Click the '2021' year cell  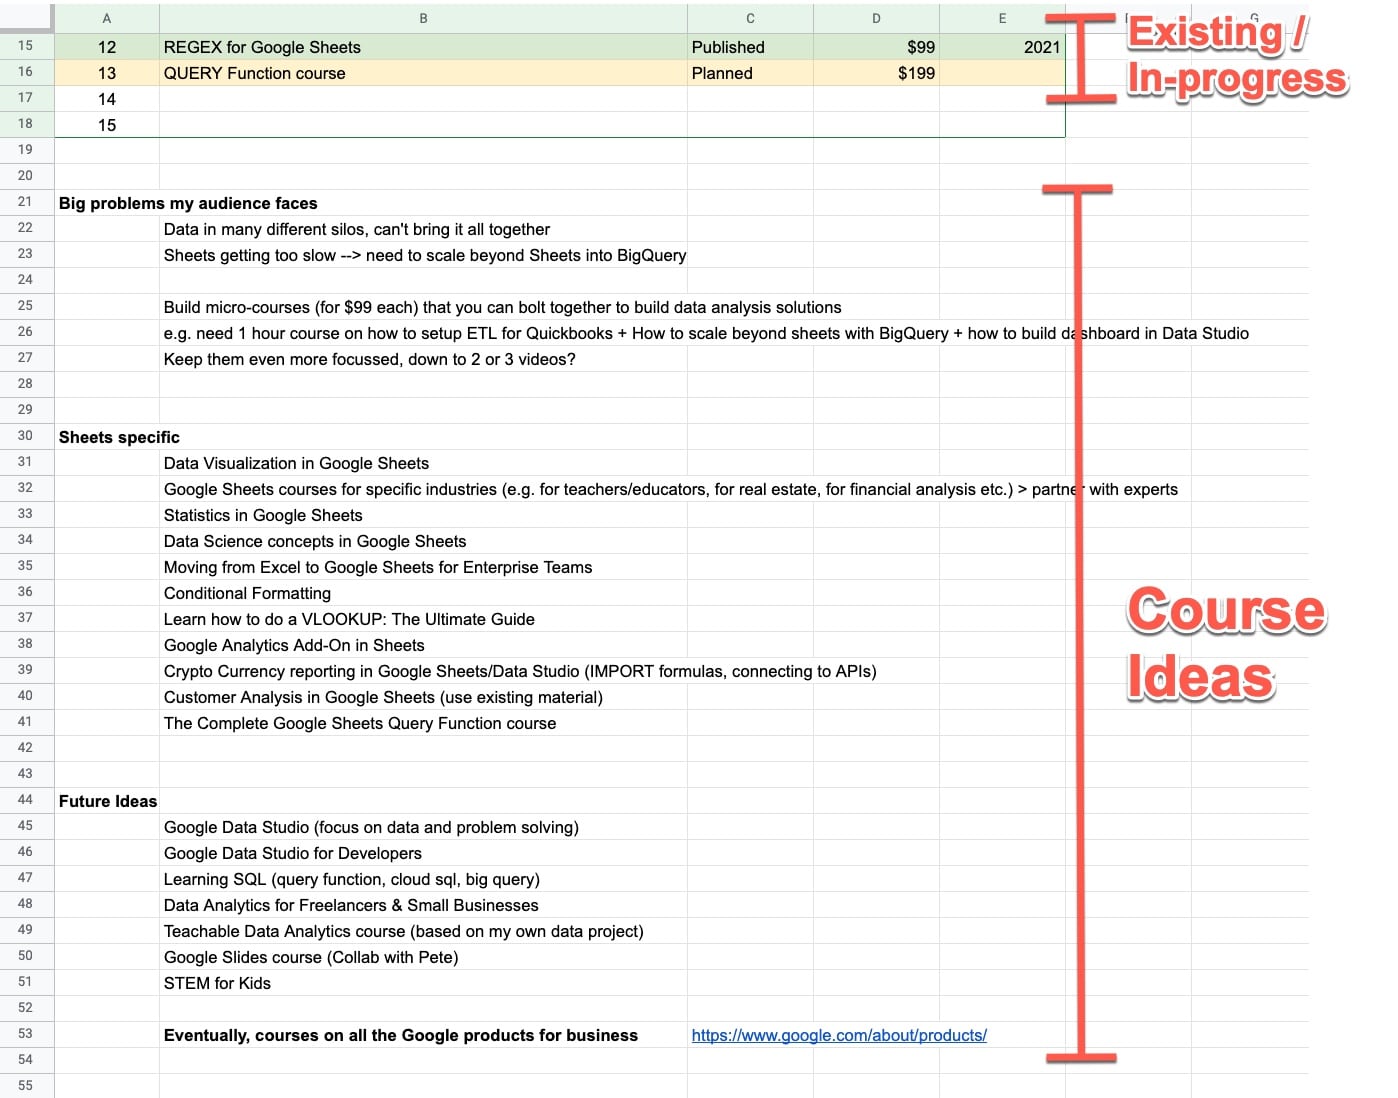click(1002, 47)
